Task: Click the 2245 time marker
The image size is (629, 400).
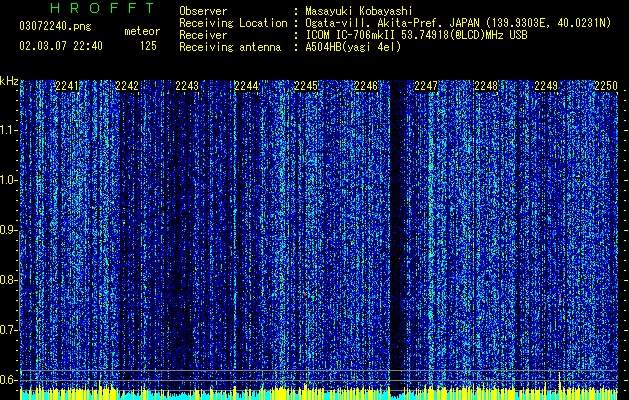Action: (x=306, y=85)
